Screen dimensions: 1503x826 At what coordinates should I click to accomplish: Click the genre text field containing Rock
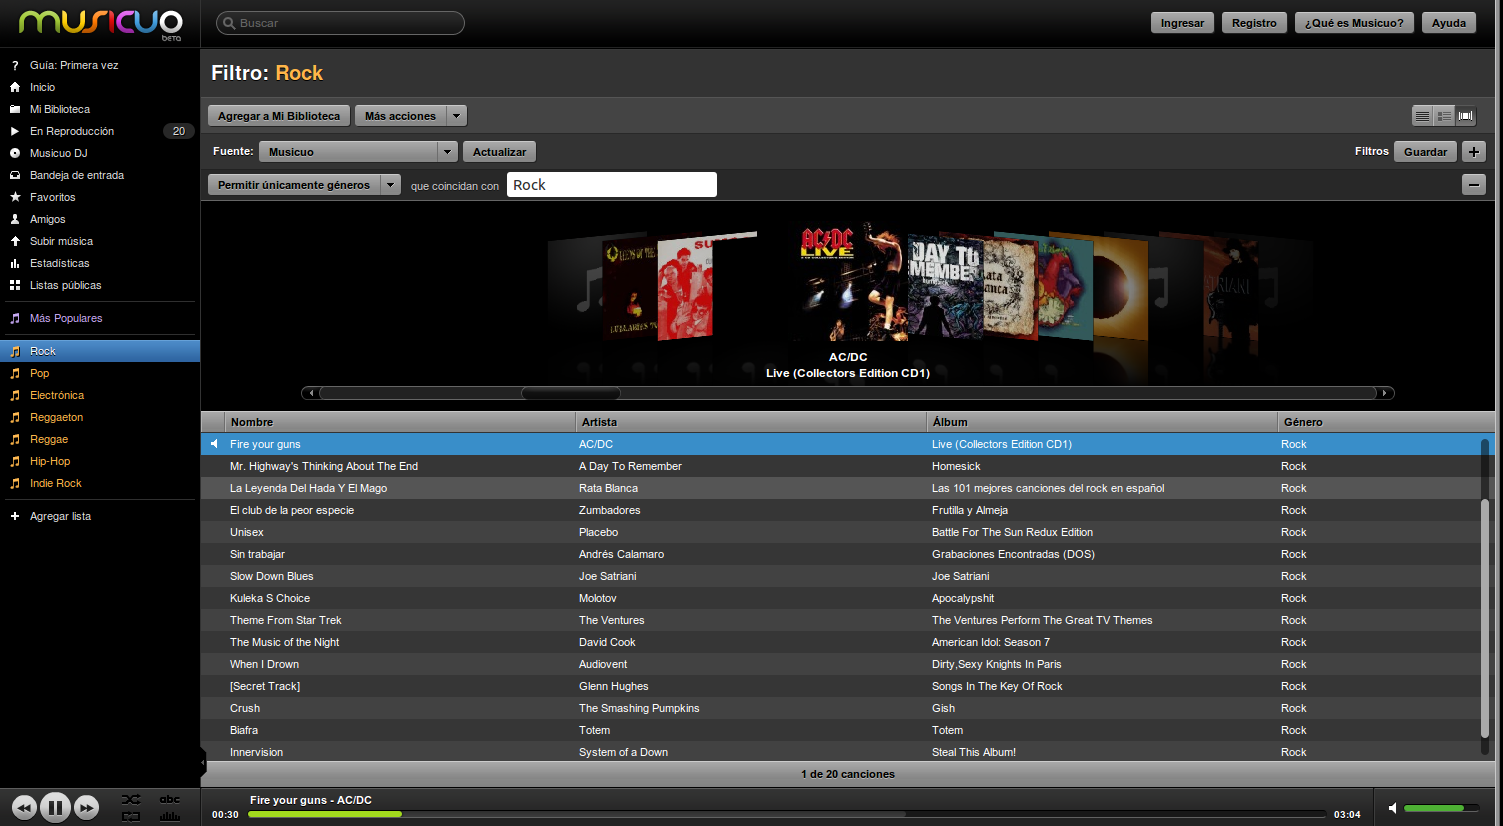tap(612, 185)
